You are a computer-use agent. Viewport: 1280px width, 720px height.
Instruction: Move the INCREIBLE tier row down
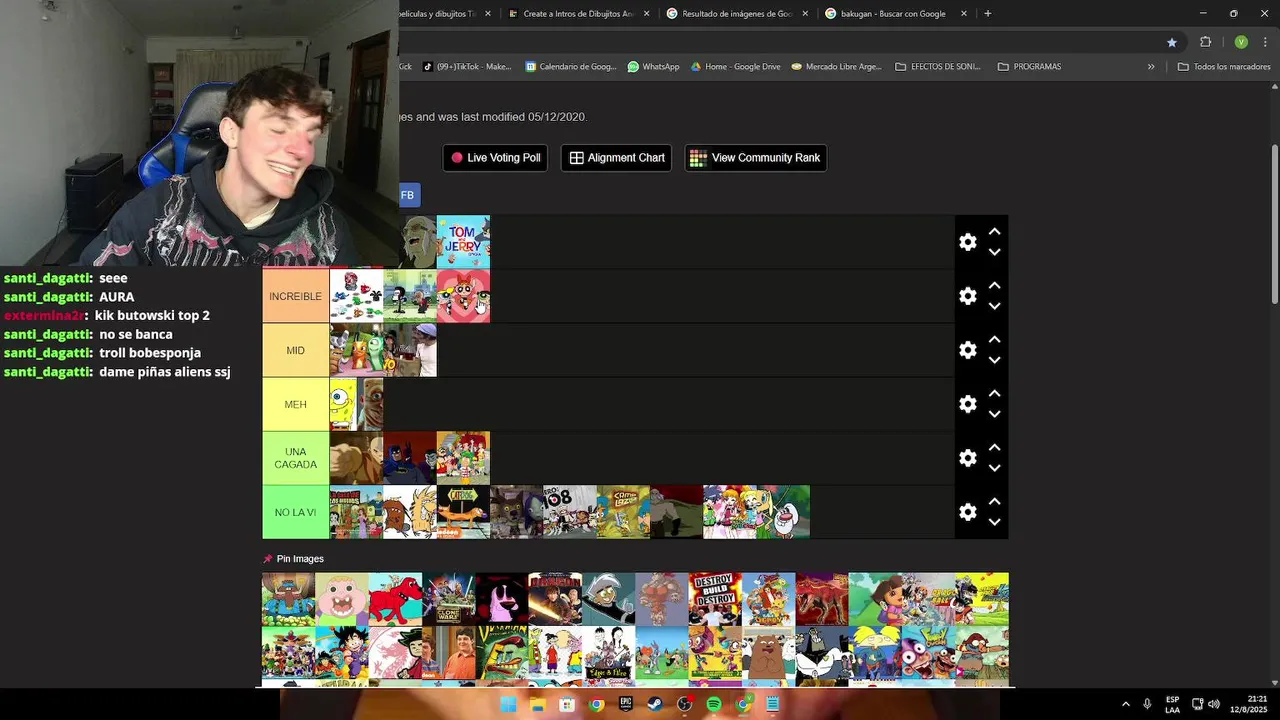995,307
